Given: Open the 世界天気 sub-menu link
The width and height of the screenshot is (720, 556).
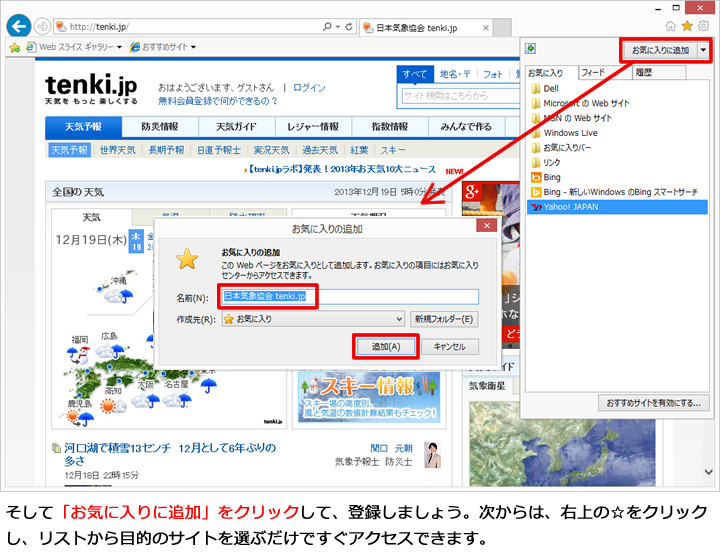Looking at the screenshot, I should [118, 150].
